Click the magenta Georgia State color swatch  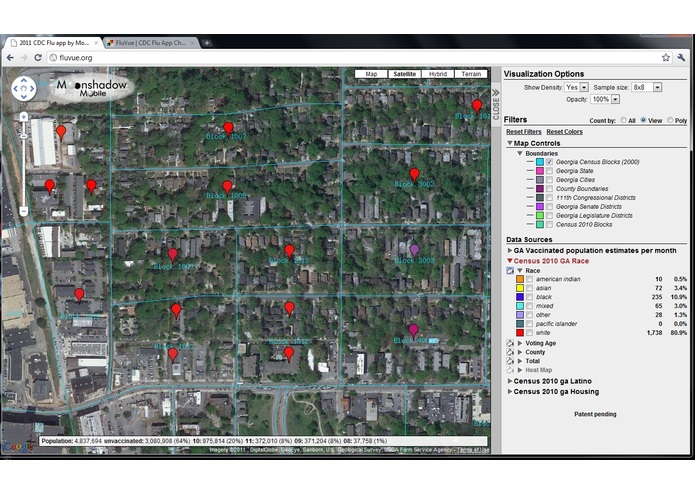tap(539, 171)
